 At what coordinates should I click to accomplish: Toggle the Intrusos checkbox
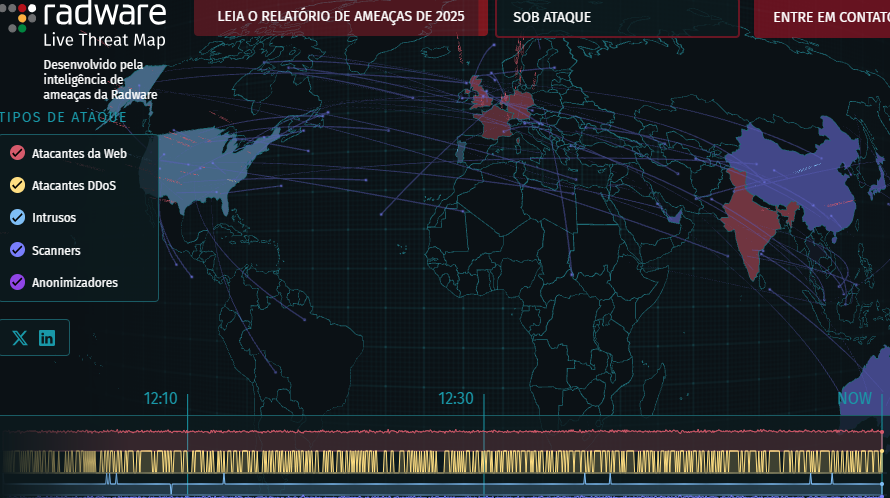pos(18,217)
